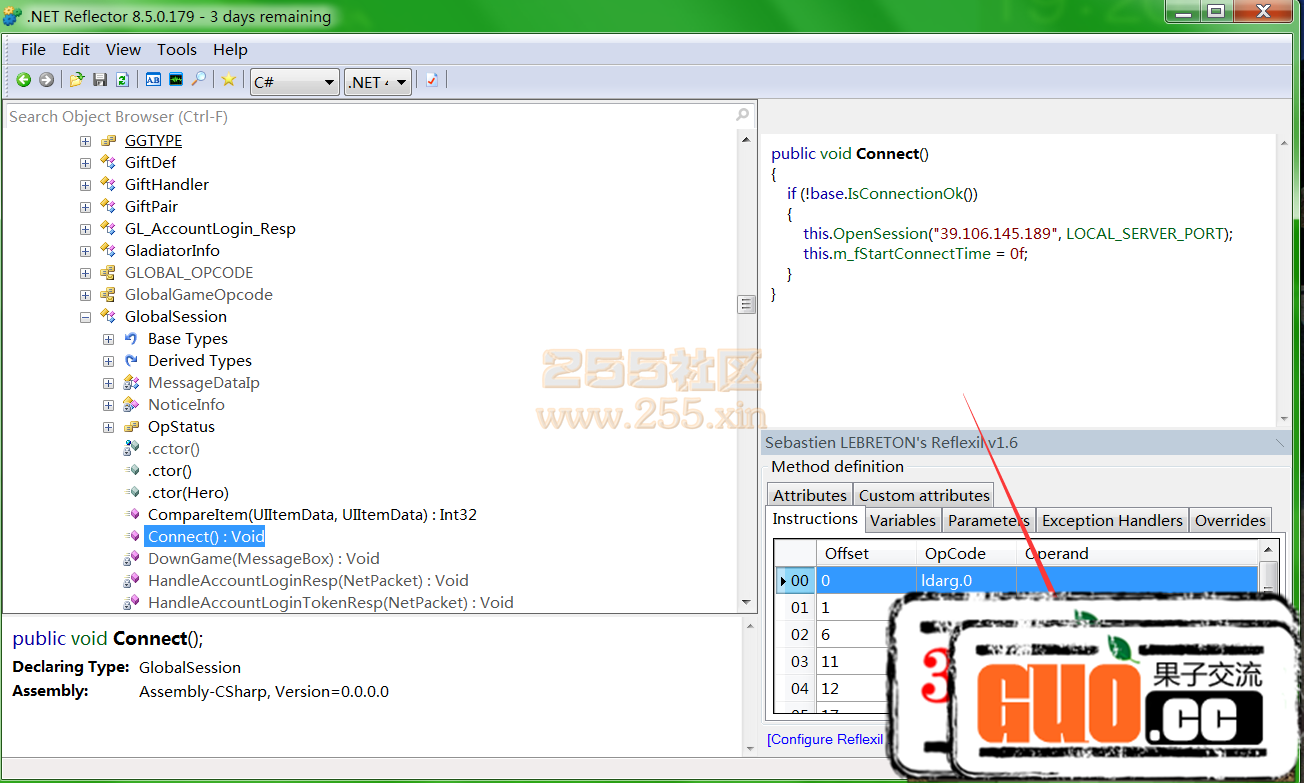Click the grey Forward navigation arrow
Screen dimensions: 1304x783
[x=46, y=80]
